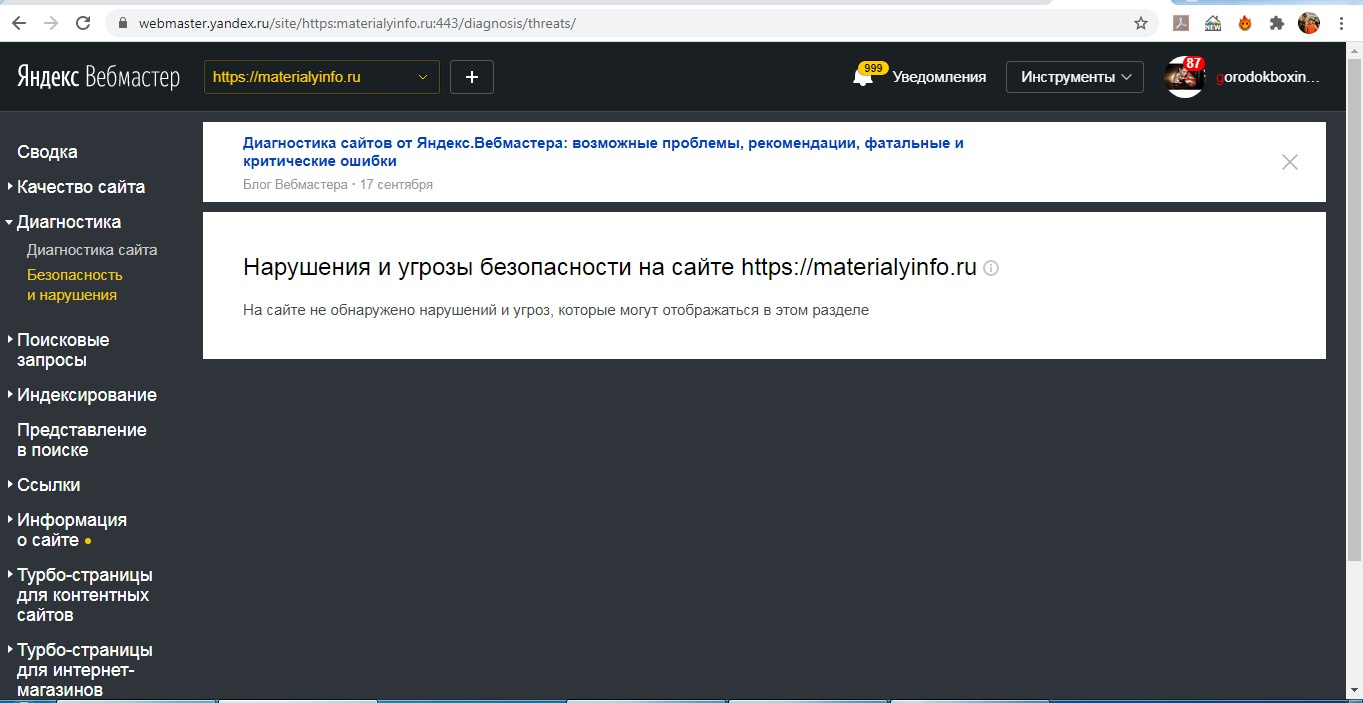1363x703 pixels.
Task: Click the notifications bell icon
Action: click(862, 77)
